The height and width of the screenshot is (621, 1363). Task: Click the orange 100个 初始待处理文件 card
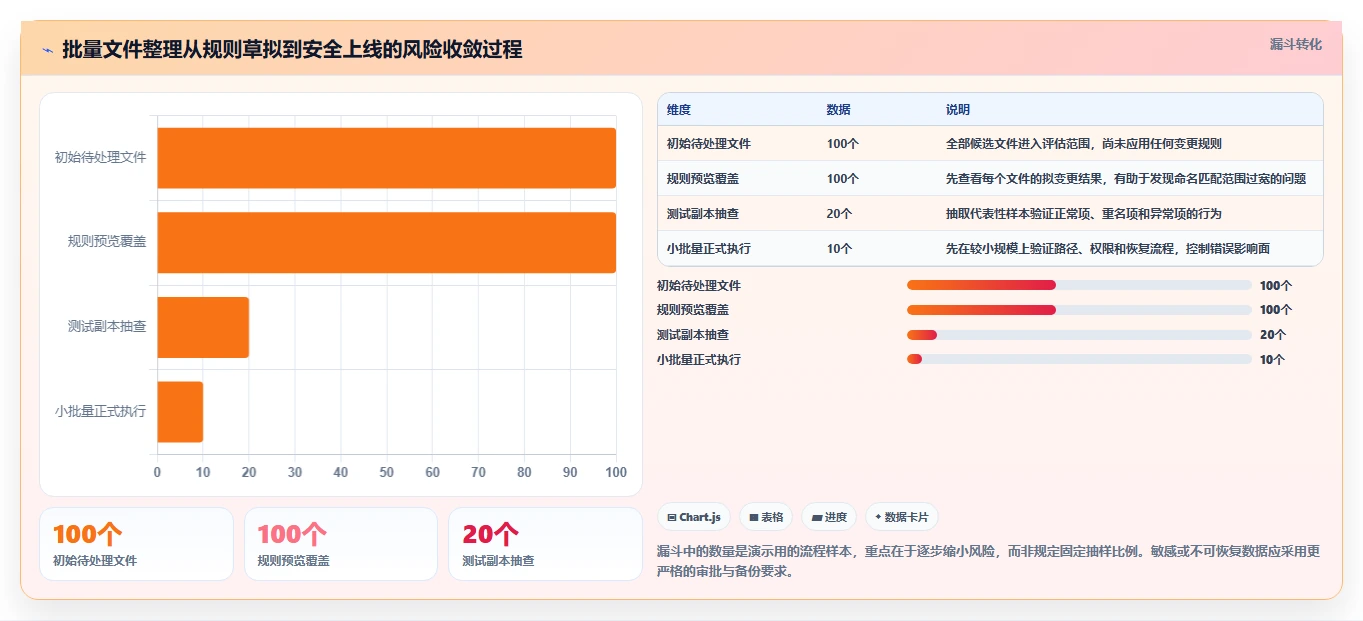[136, 544]
